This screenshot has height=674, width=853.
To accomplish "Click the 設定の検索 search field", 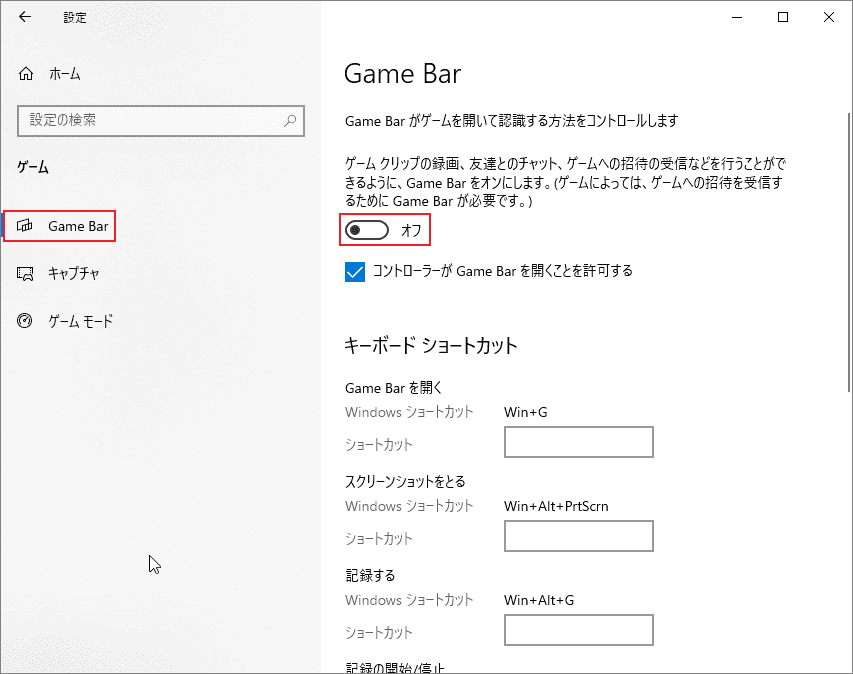I will [160, 120].
